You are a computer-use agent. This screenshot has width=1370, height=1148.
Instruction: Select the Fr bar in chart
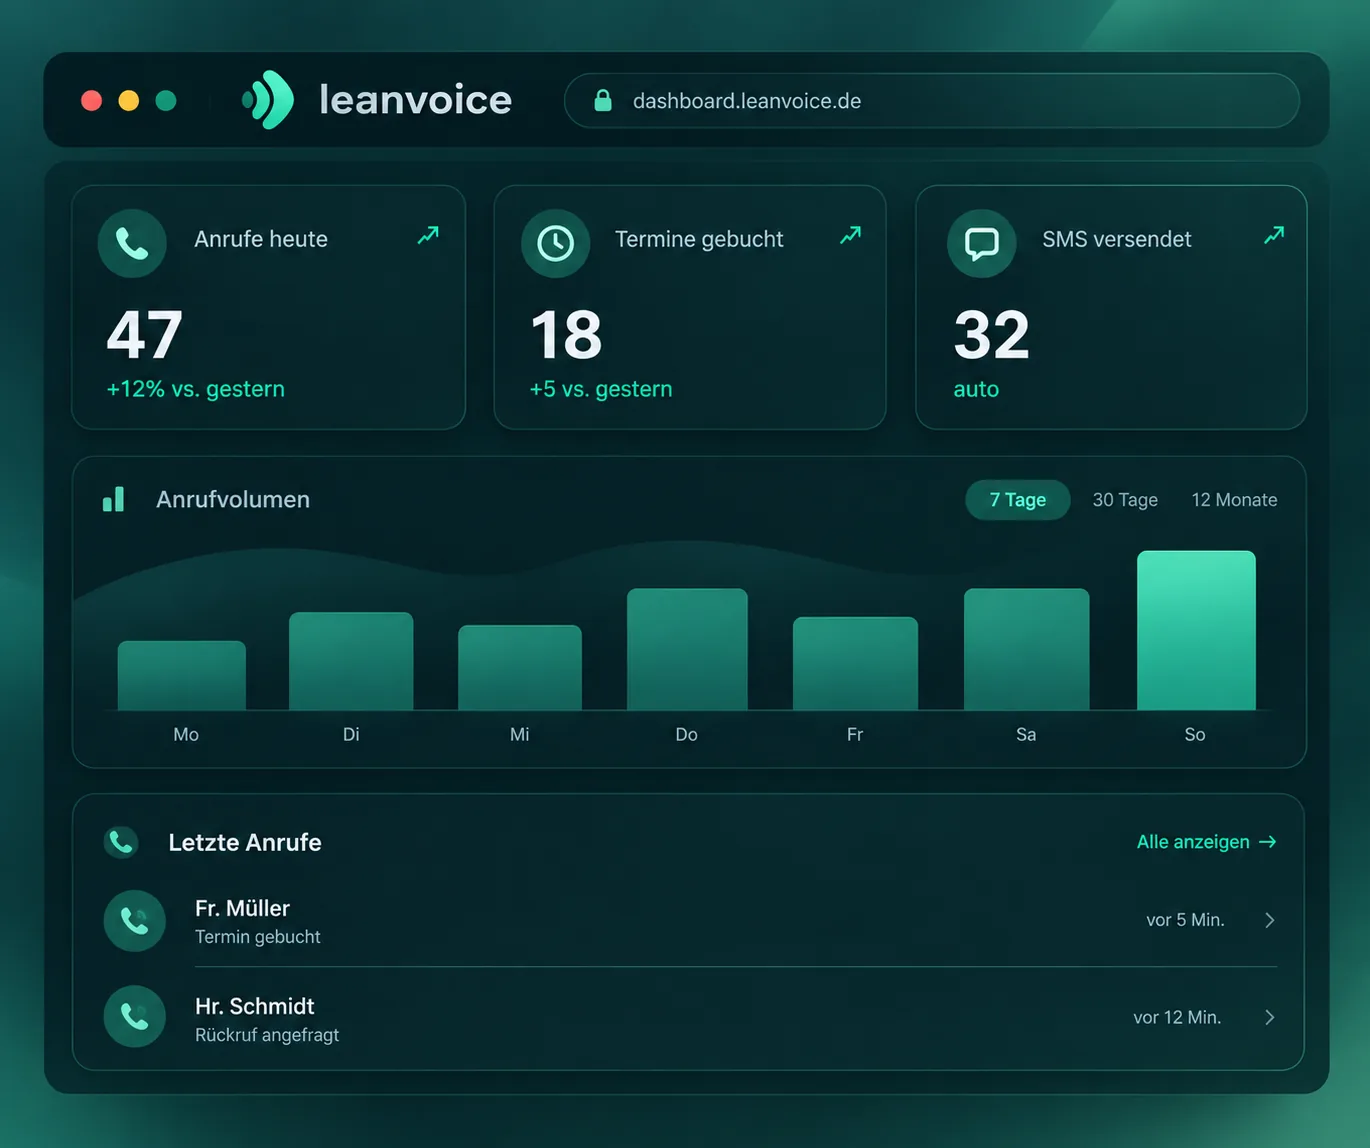[x=855, y=664]
